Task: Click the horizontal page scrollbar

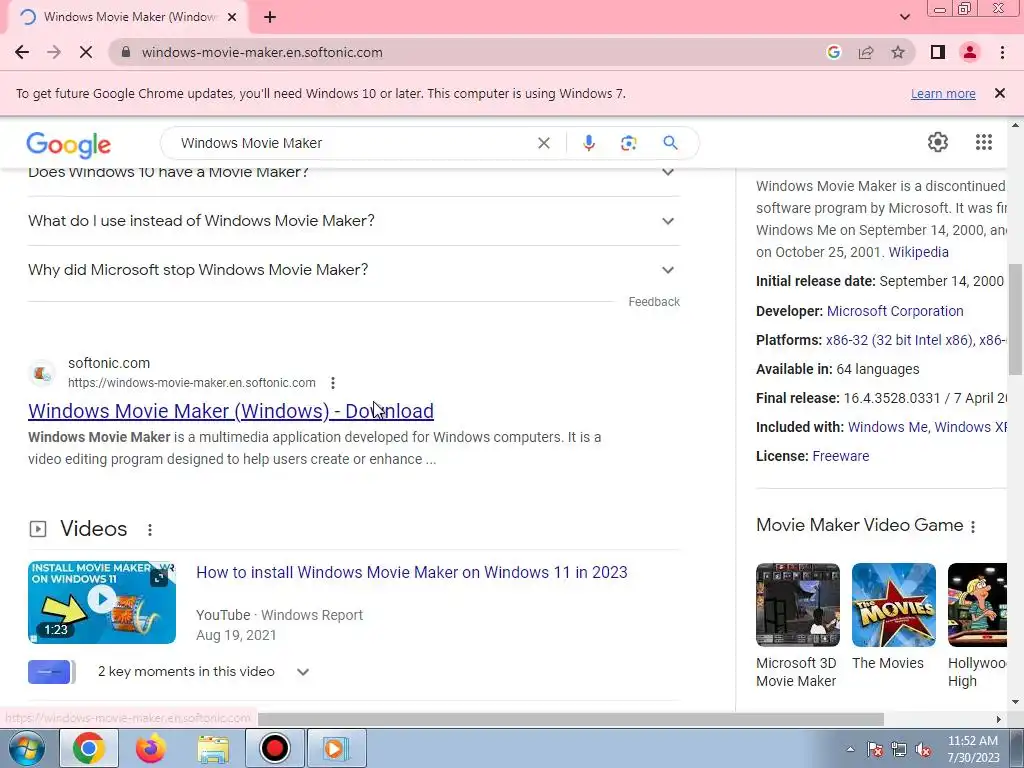Action: click(x=571, y=719)
